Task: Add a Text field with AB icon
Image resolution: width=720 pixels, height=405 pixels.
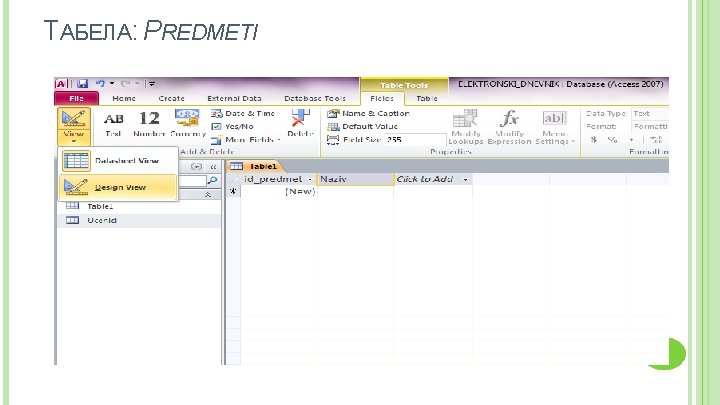Action: click(x=113, y=124)
